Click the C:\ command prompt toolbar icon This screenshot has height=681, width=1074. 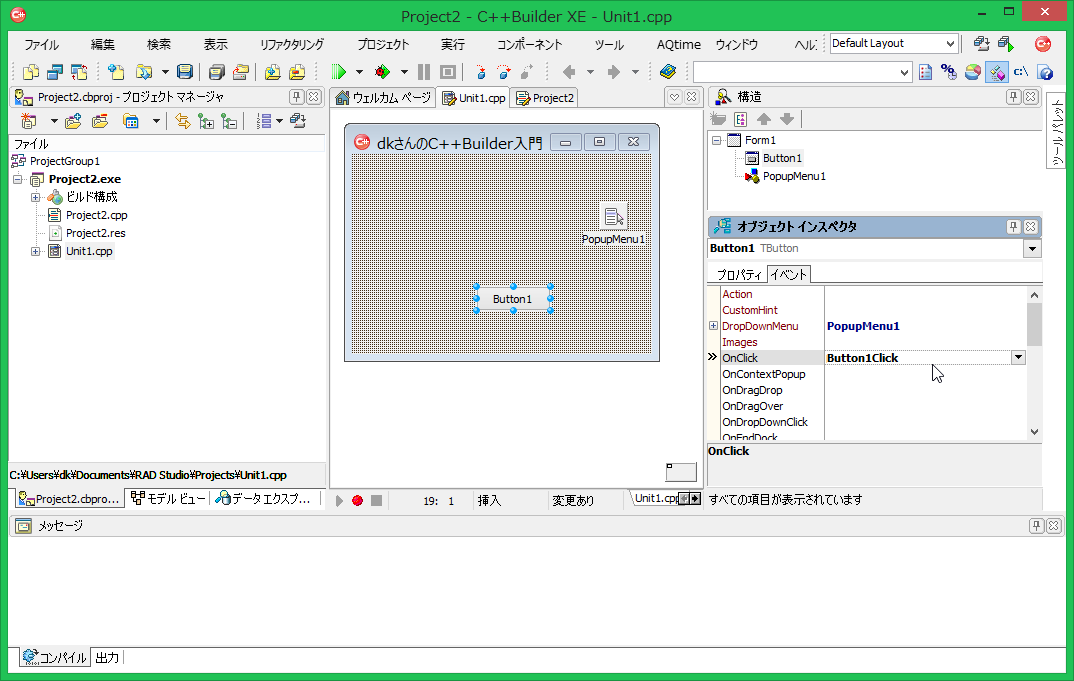[1021, 72]
